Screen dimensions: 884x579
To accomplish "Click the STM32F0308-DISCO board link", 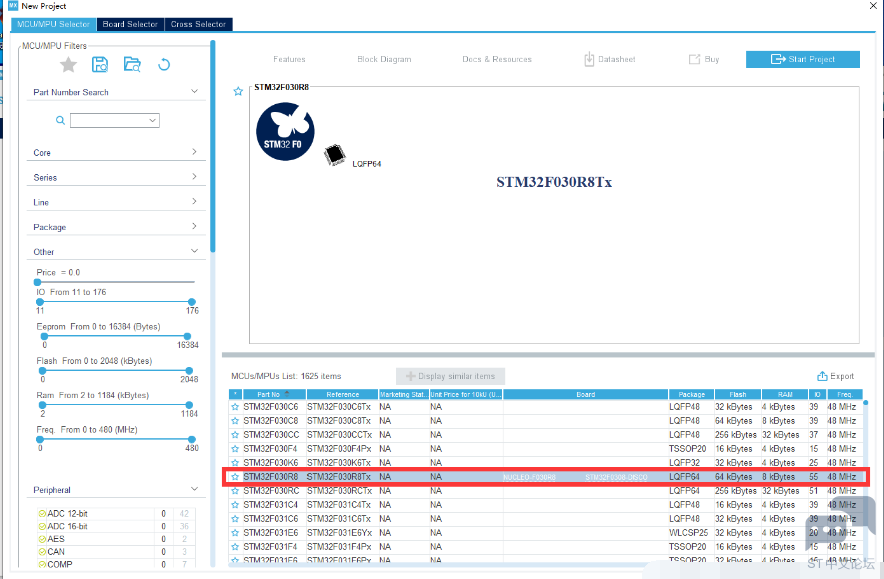I will pyautogui.click(x=616, y=477).
